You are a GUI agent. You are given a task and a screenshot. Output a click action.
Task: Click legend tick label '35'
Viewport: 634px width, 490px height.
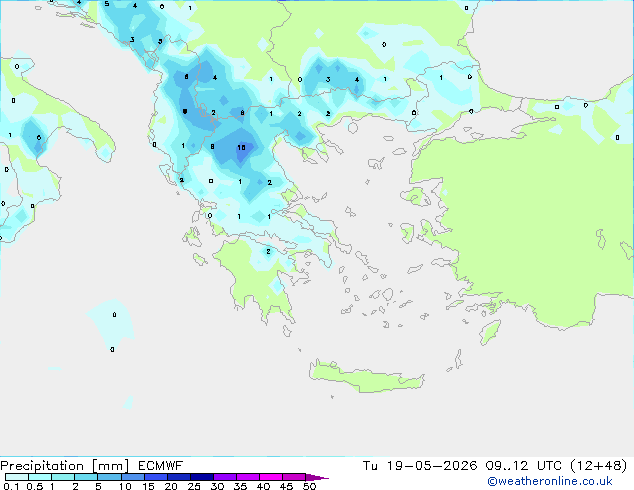[x=241, y=486]
